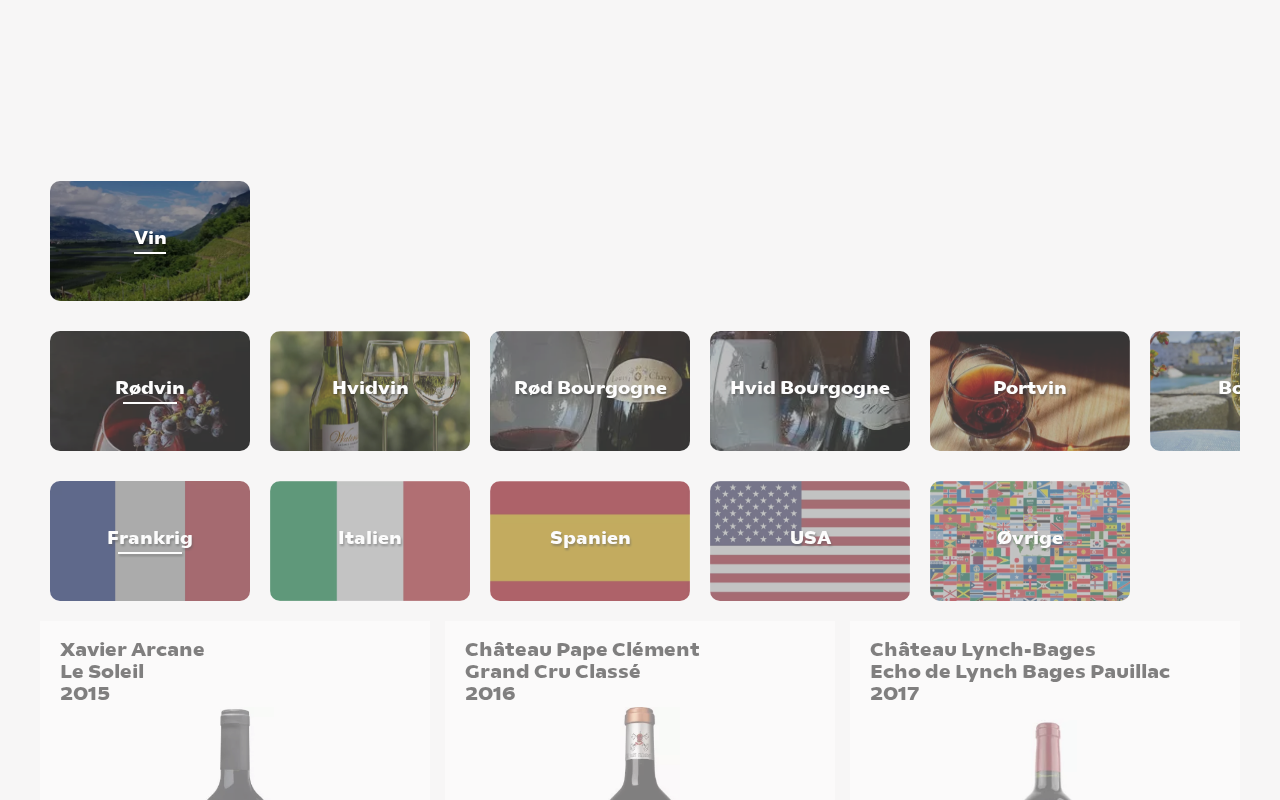The width and height of the screenshot is (1280, 800).
Task: Open the Rød Bourgogne tile
Action: coord(590,391)
